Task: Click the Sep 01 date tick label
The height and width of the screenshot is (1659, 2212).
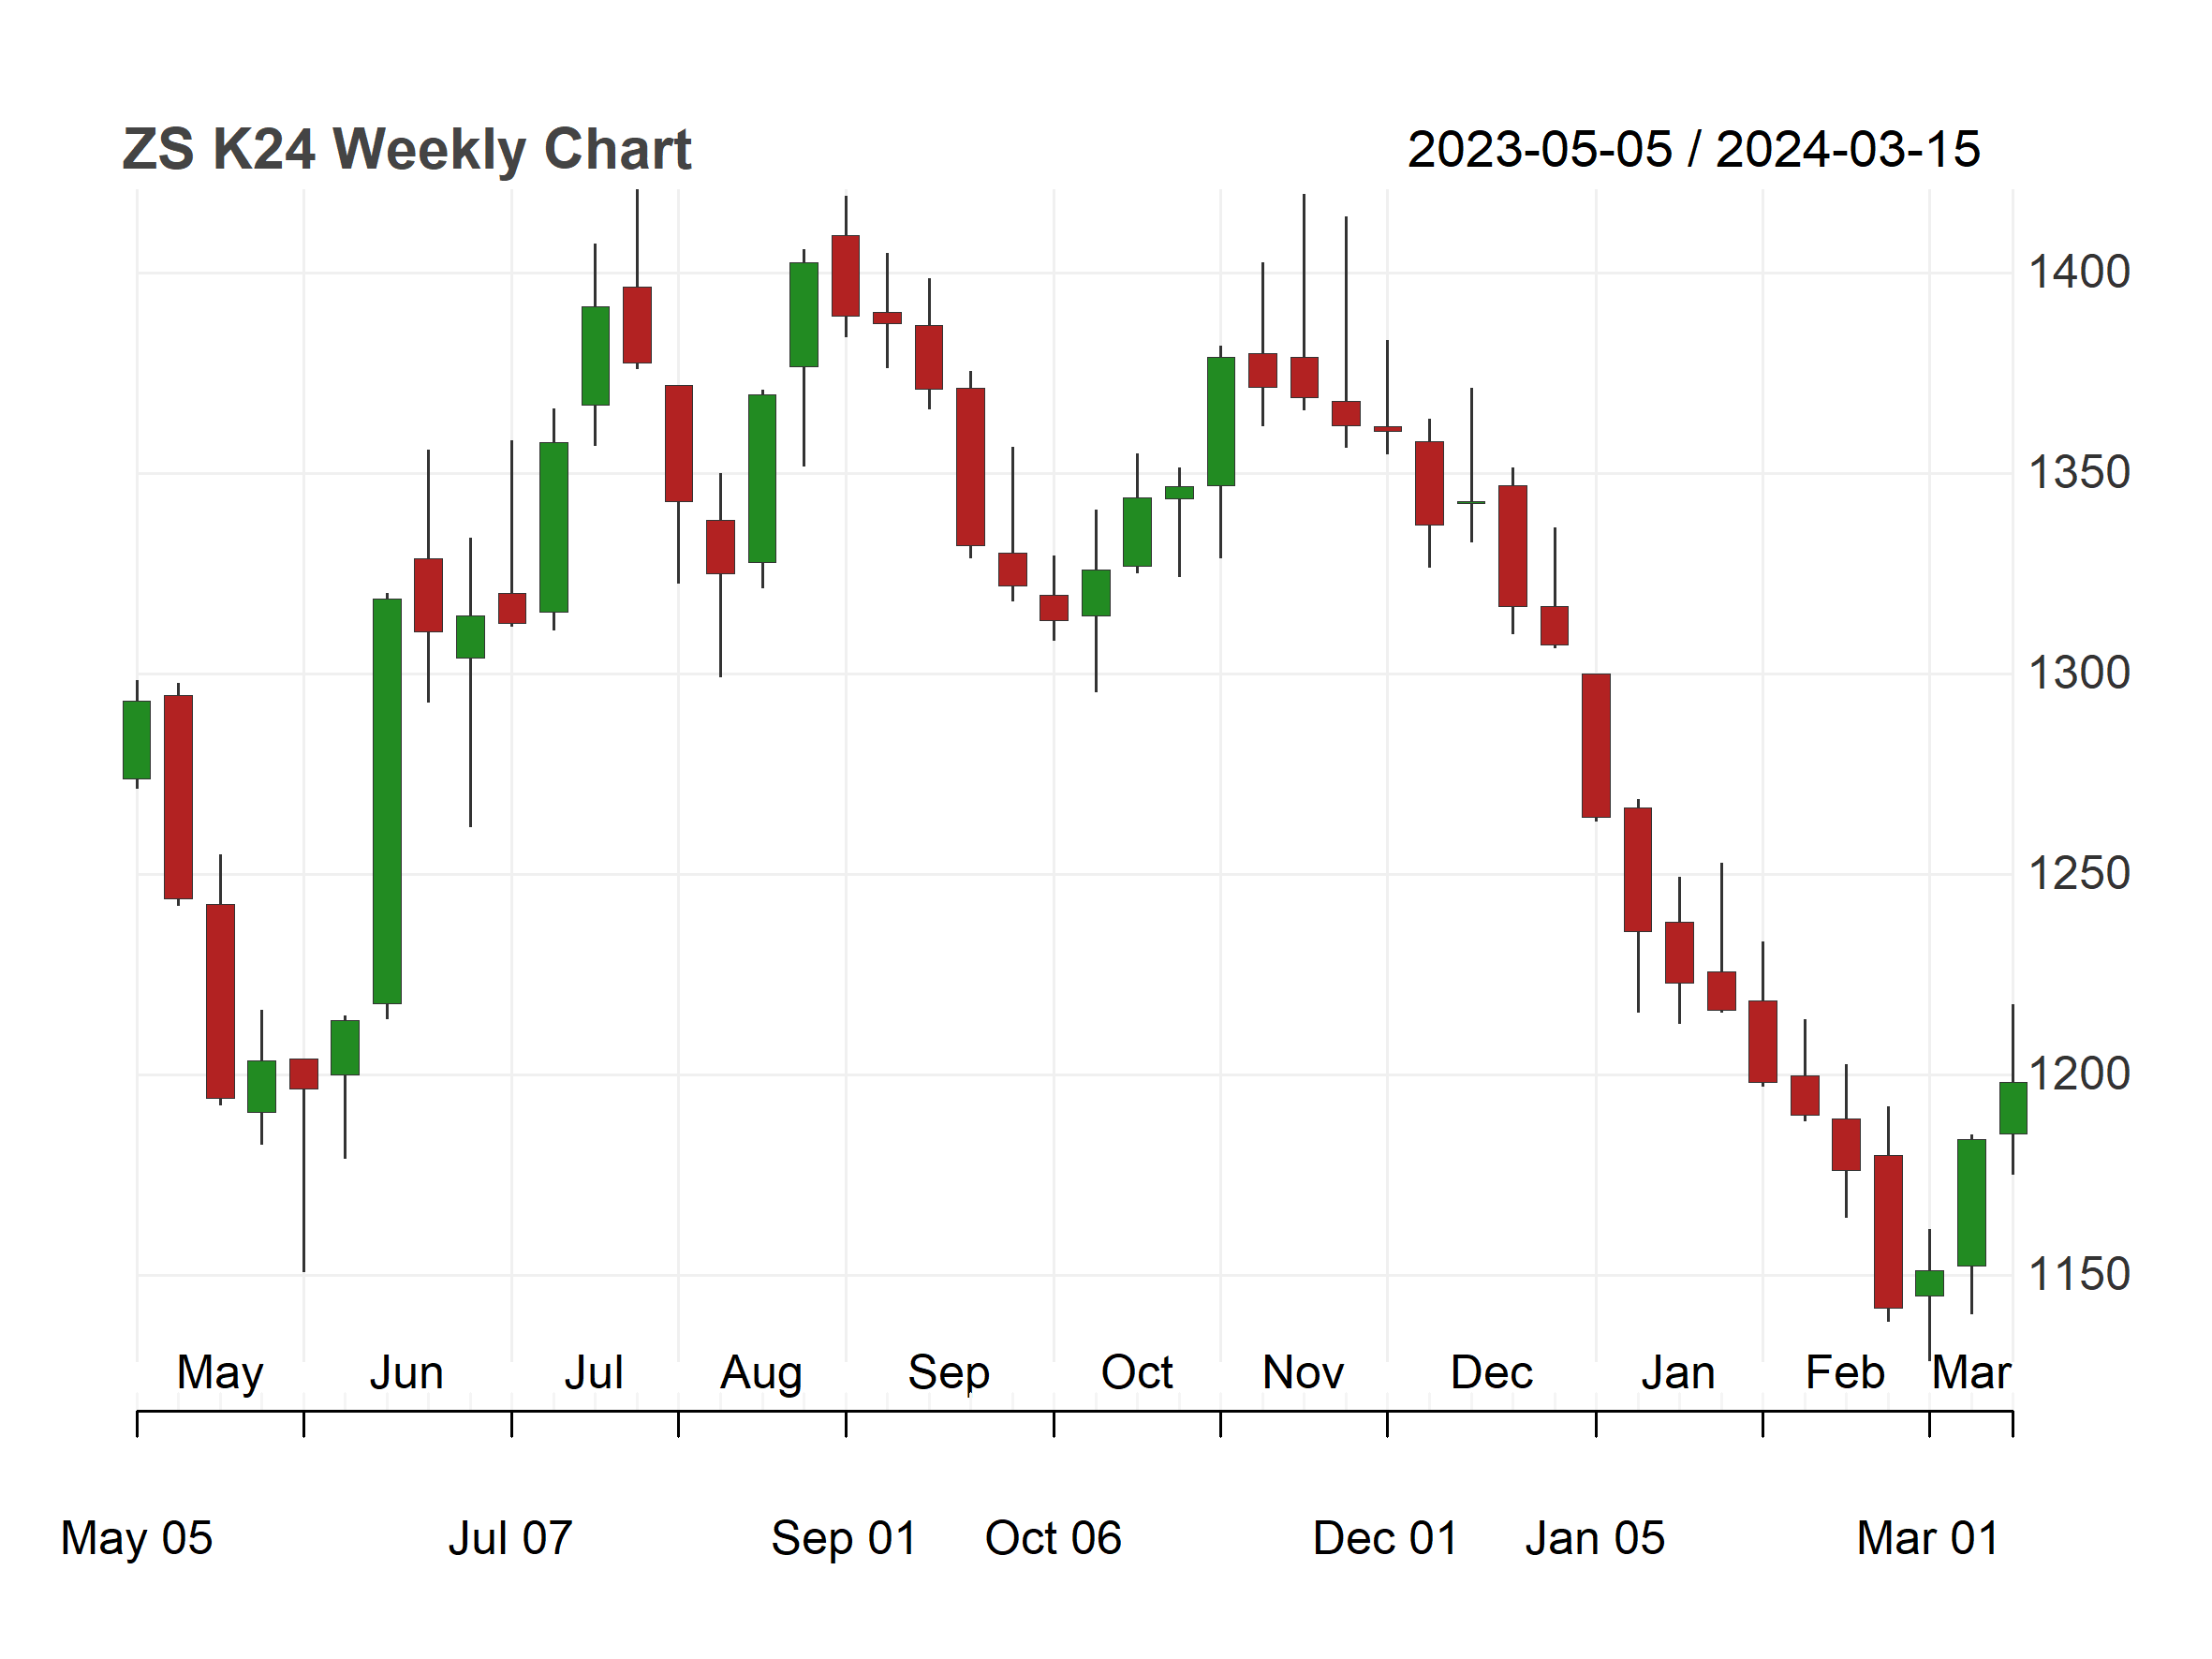Action: pyautogui.click(x=845, y=1540)
